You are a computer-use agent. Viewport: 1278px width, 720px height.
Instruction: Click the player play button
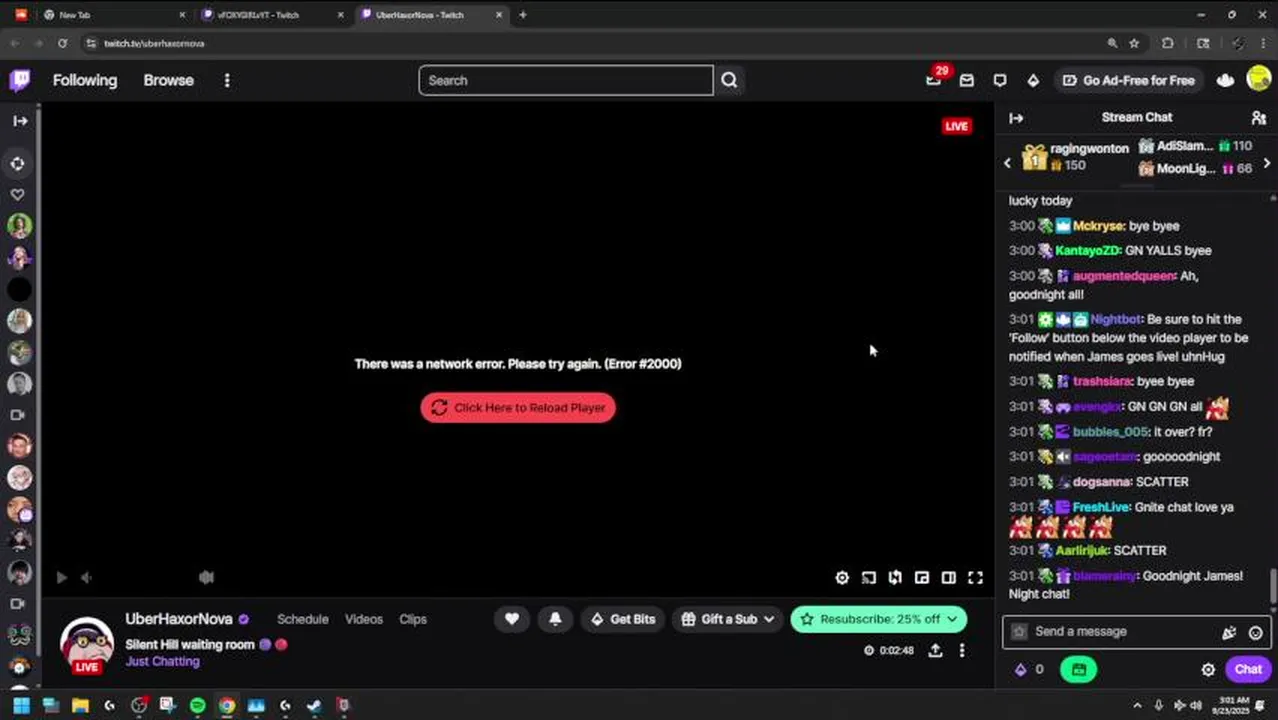(x=61, y=577)
